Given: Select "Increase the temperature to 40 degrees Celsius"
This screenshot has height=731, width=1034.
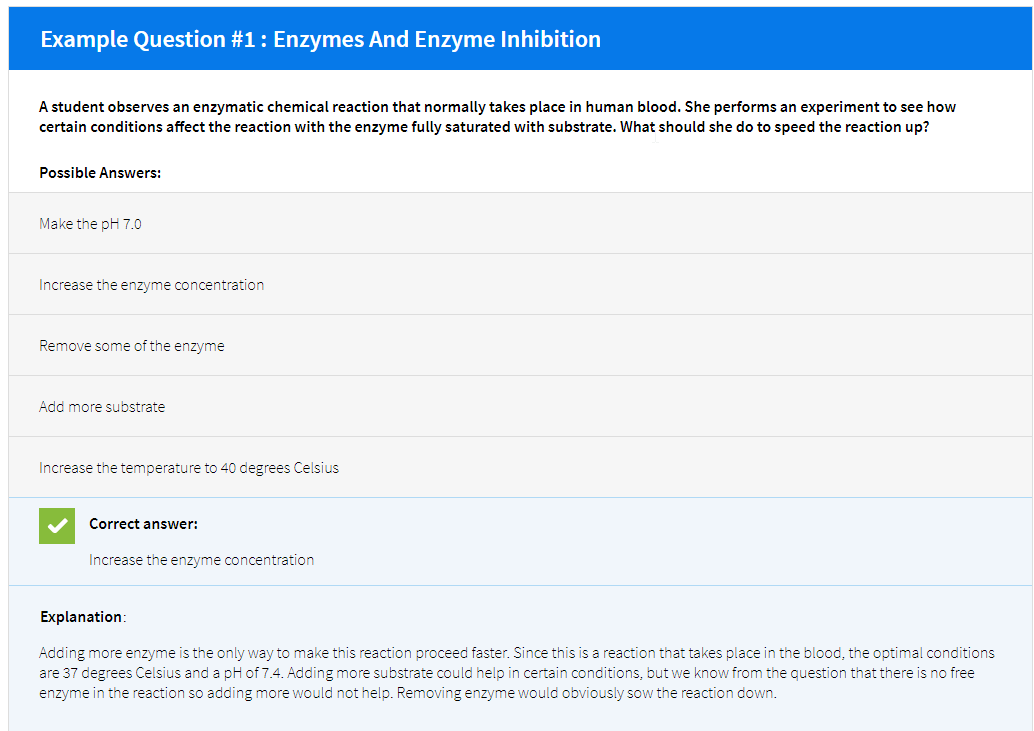Looking at the screenshot, I should [188, 467].
